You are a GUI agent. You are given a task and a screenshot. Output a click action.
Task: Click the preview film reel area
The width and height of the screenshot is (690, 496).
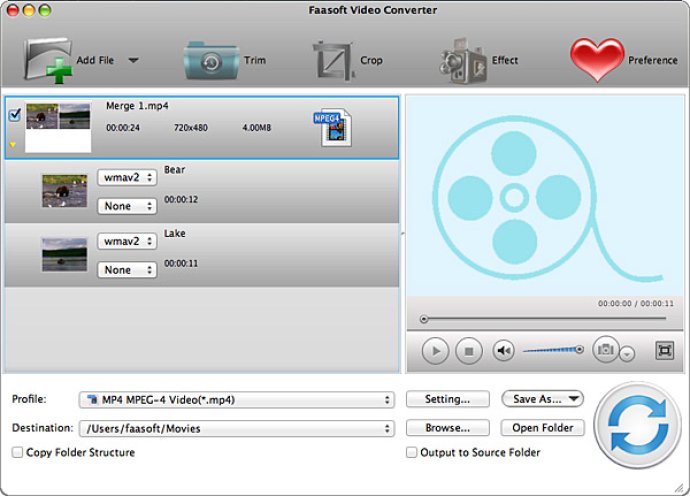coord(545,197)
